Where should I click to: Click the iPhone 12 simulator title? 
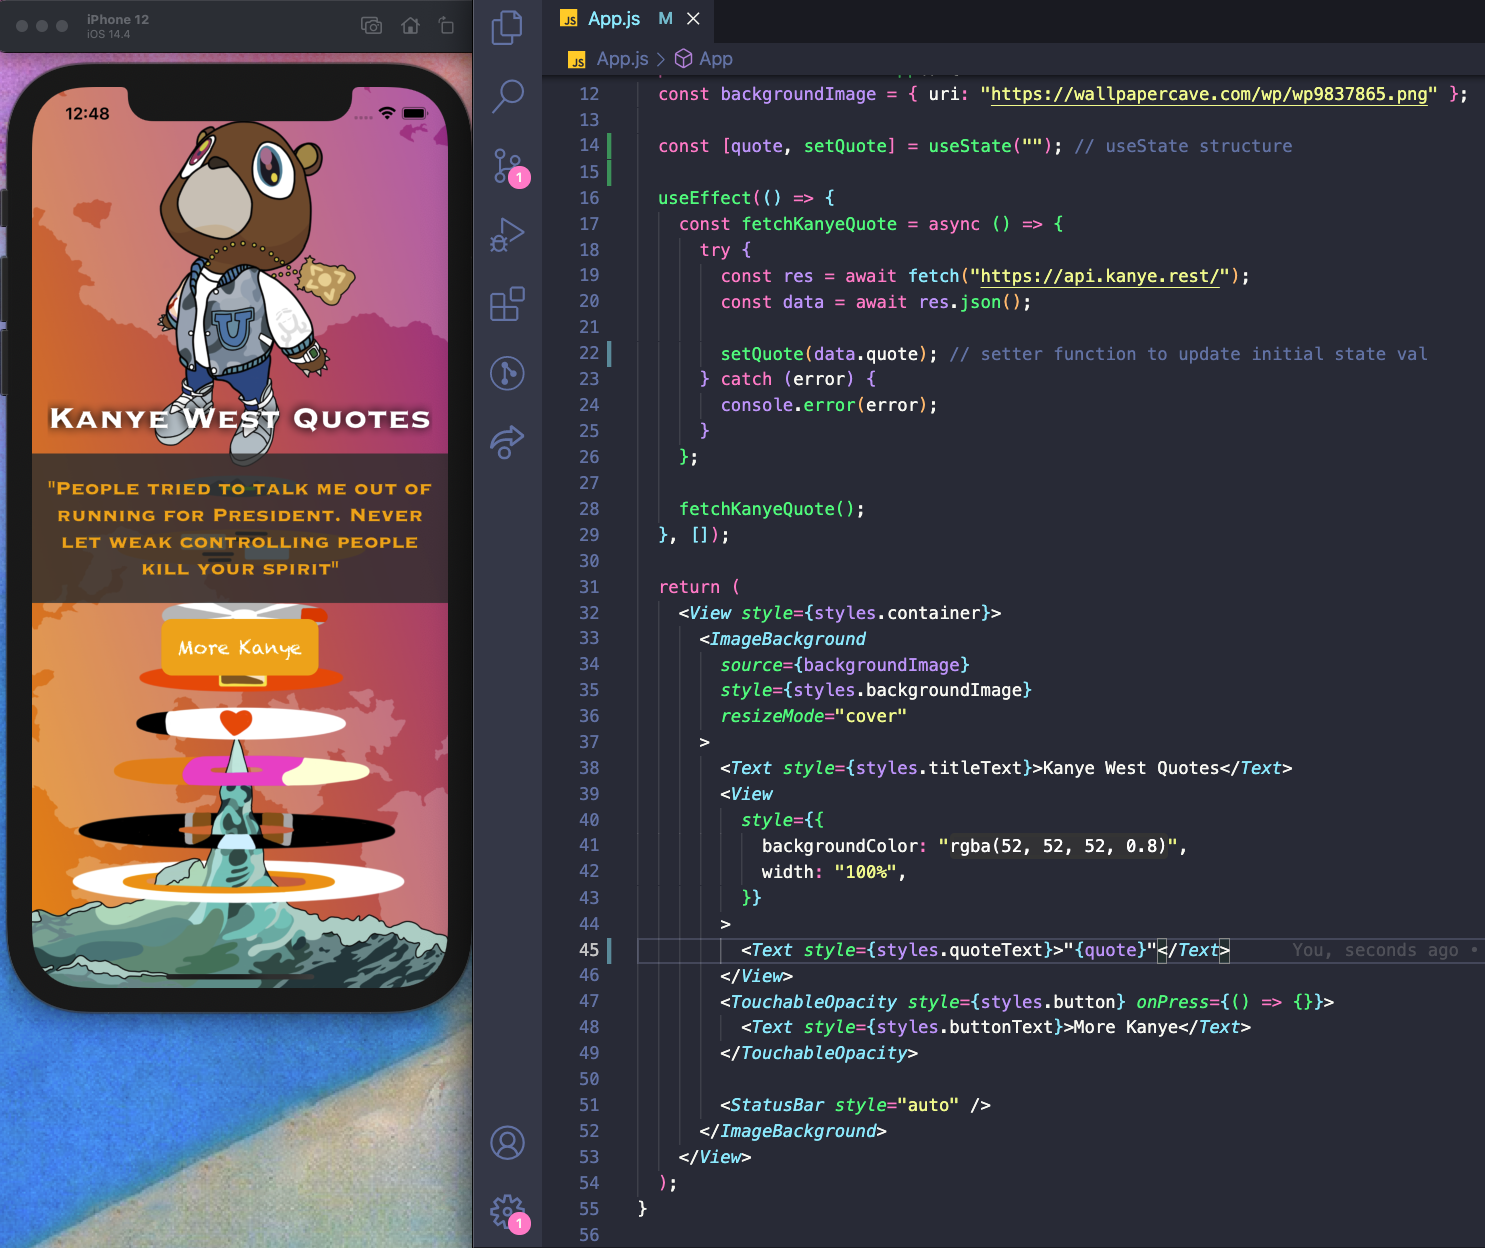pos(117,19)
